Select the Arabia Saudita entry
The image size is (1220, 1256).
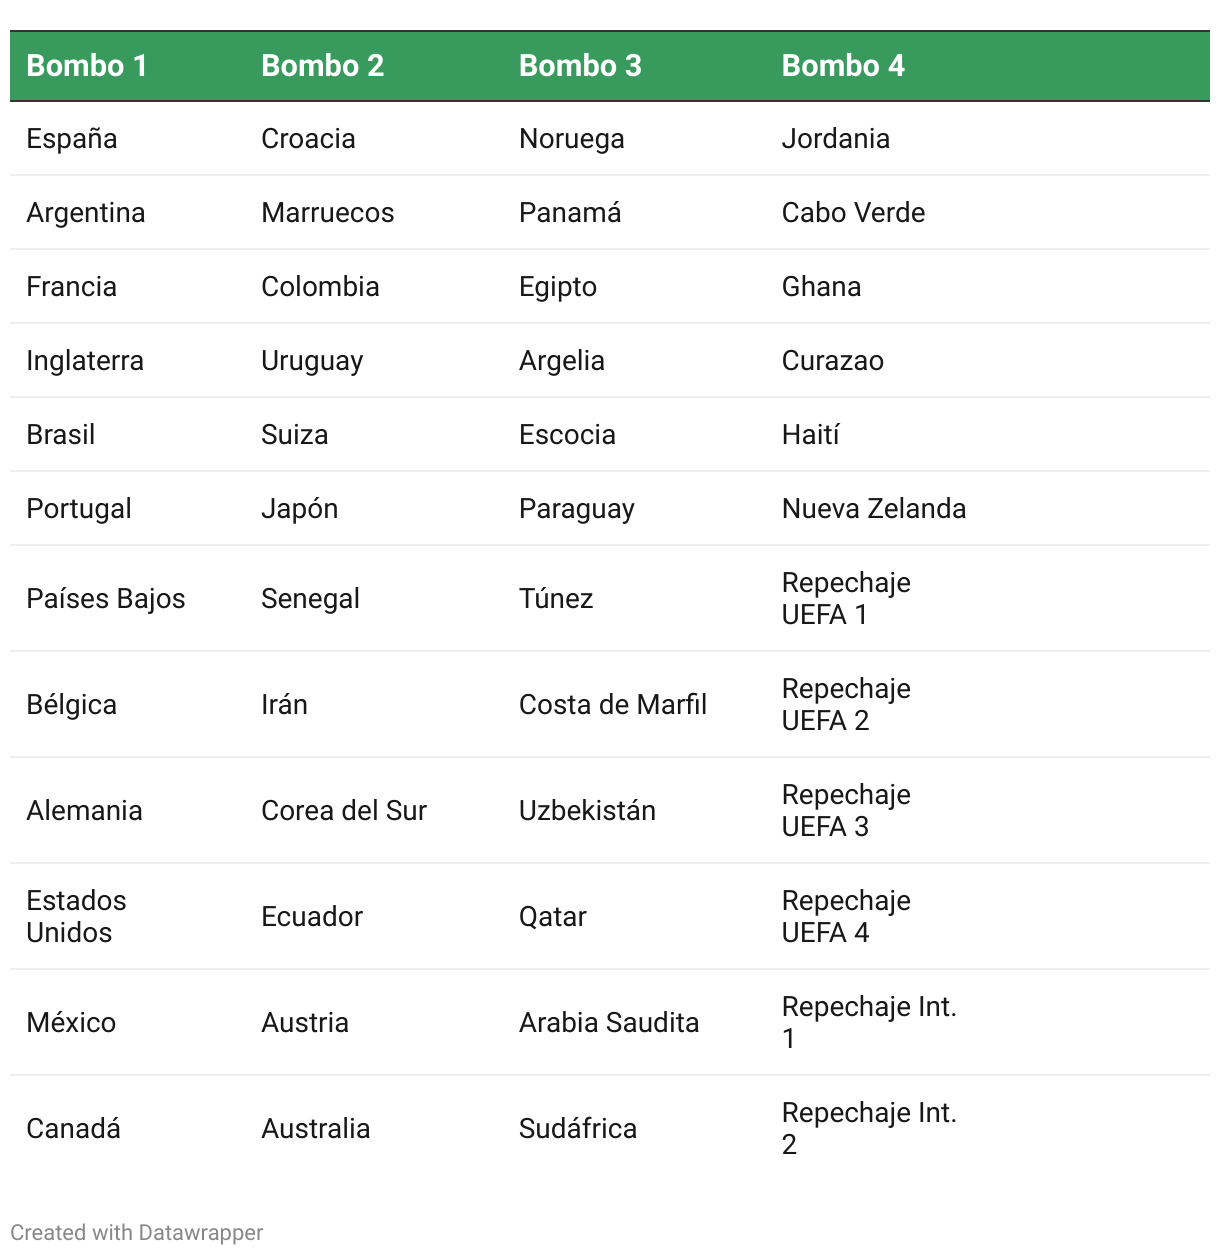609,1023
